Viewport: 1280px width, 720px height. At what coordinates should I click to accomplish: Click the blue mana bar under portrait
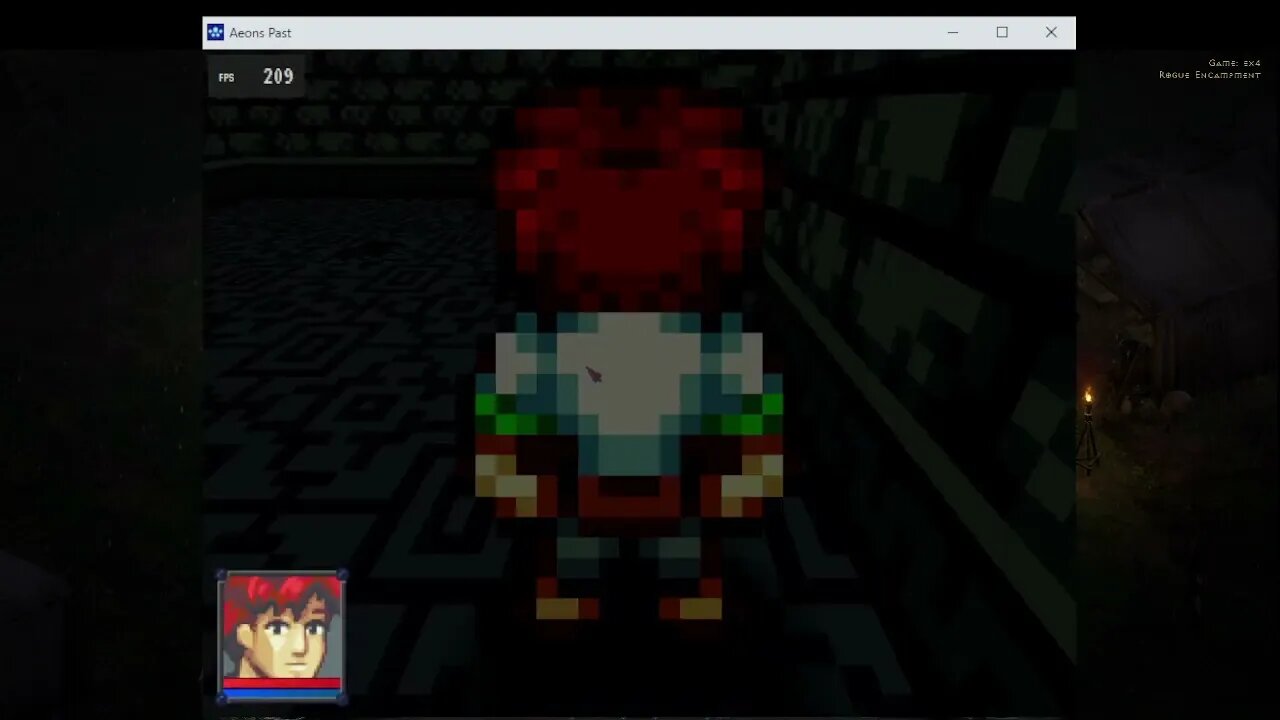(282, 694)
